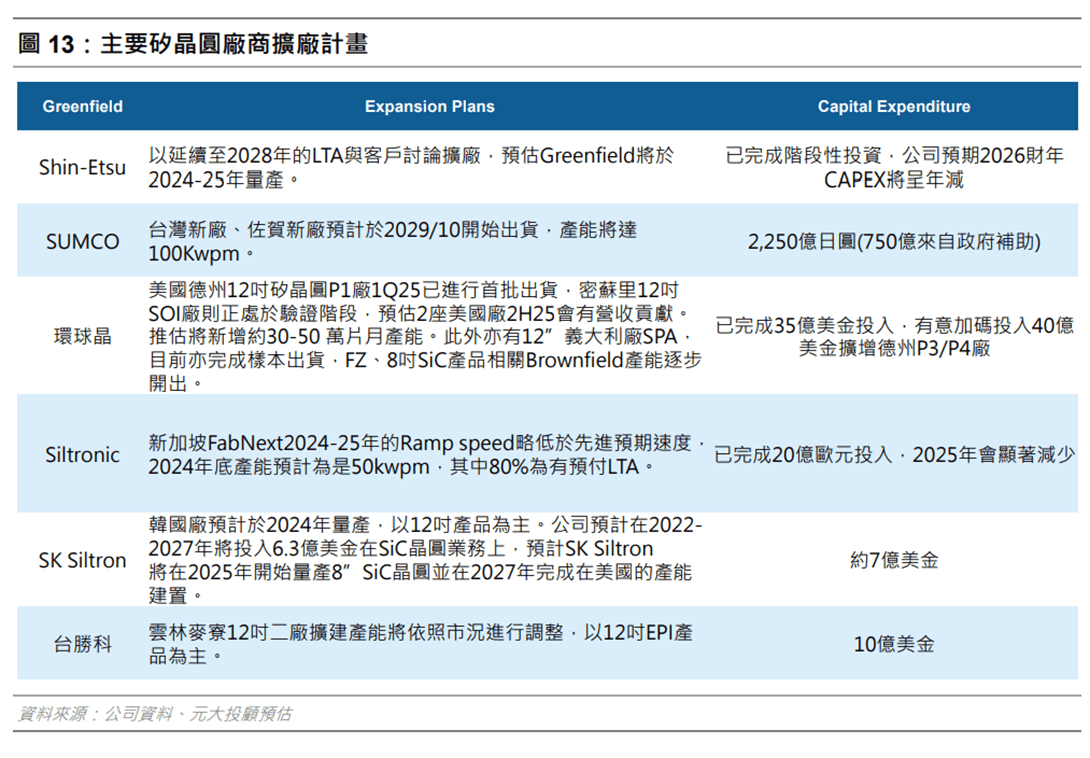Click Shin-Etsu's expansion plan text

coord(411,168)
